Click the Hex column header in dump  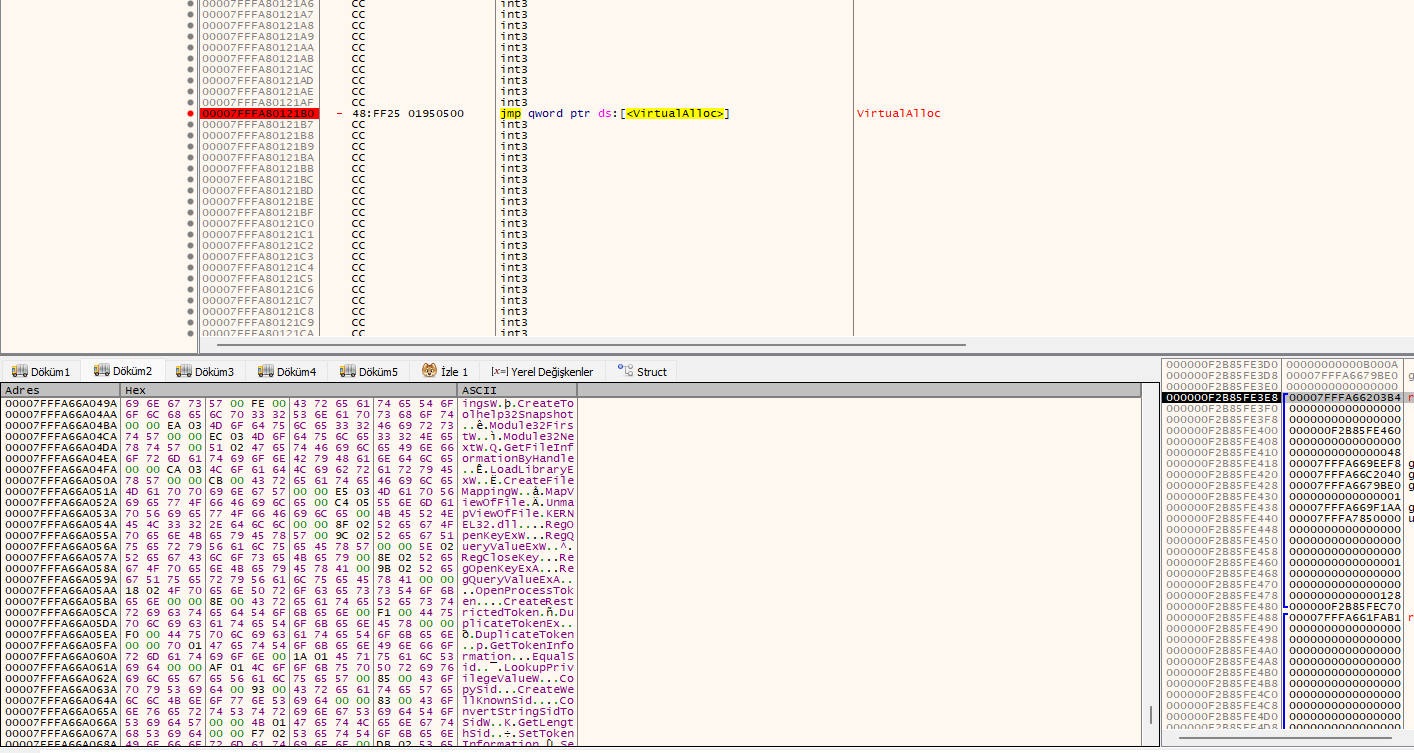(x=289, y=390)
